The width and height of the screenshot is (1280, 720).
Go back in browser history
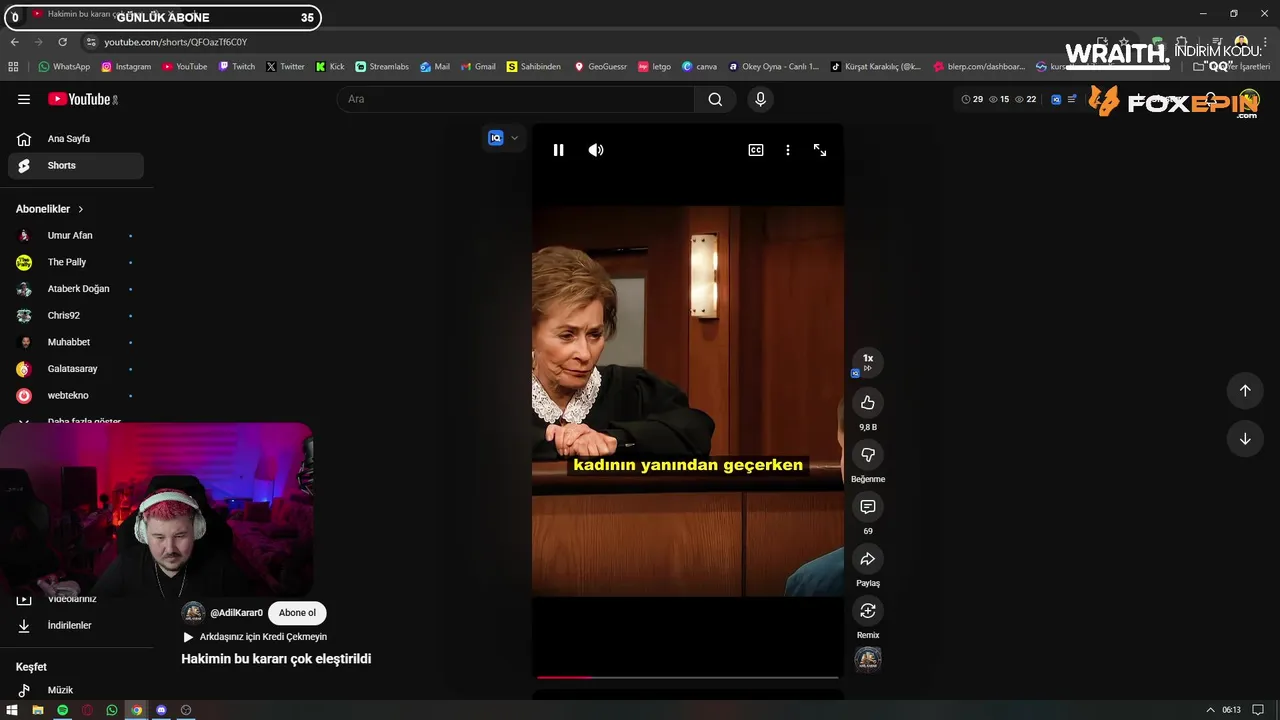14,42
